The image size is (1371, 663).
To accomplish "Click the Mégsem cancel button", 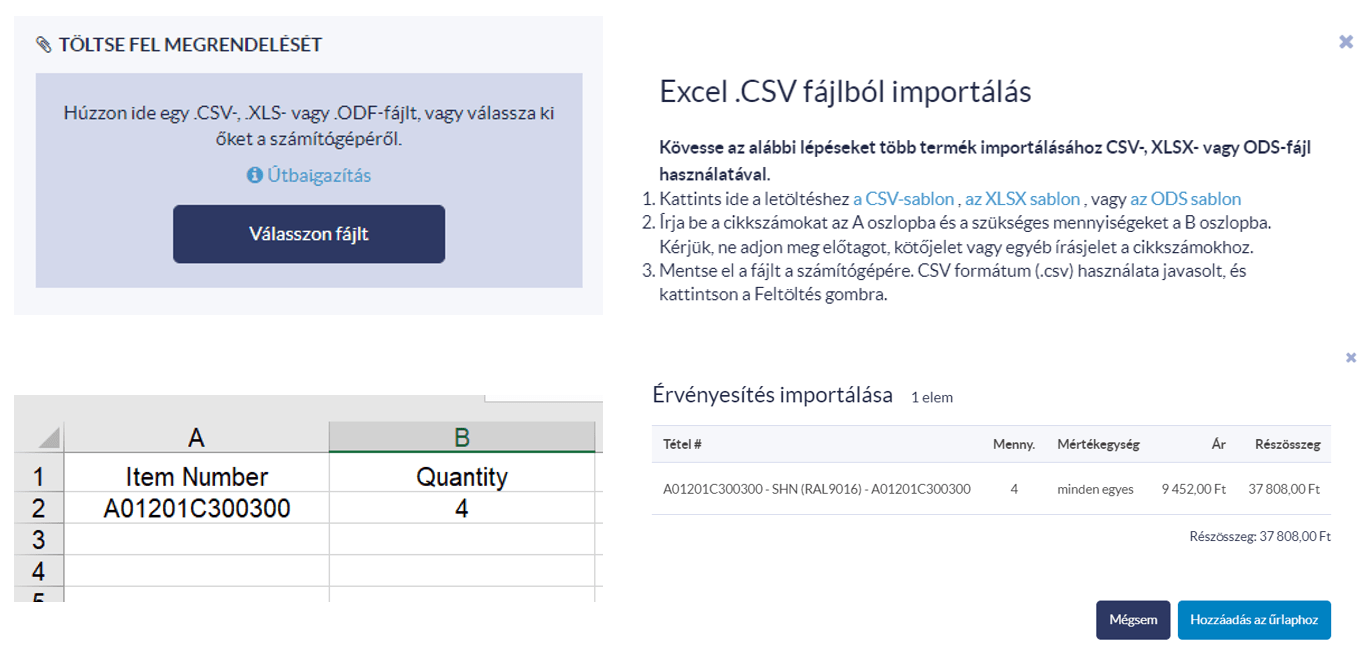I will (1133, 620).
